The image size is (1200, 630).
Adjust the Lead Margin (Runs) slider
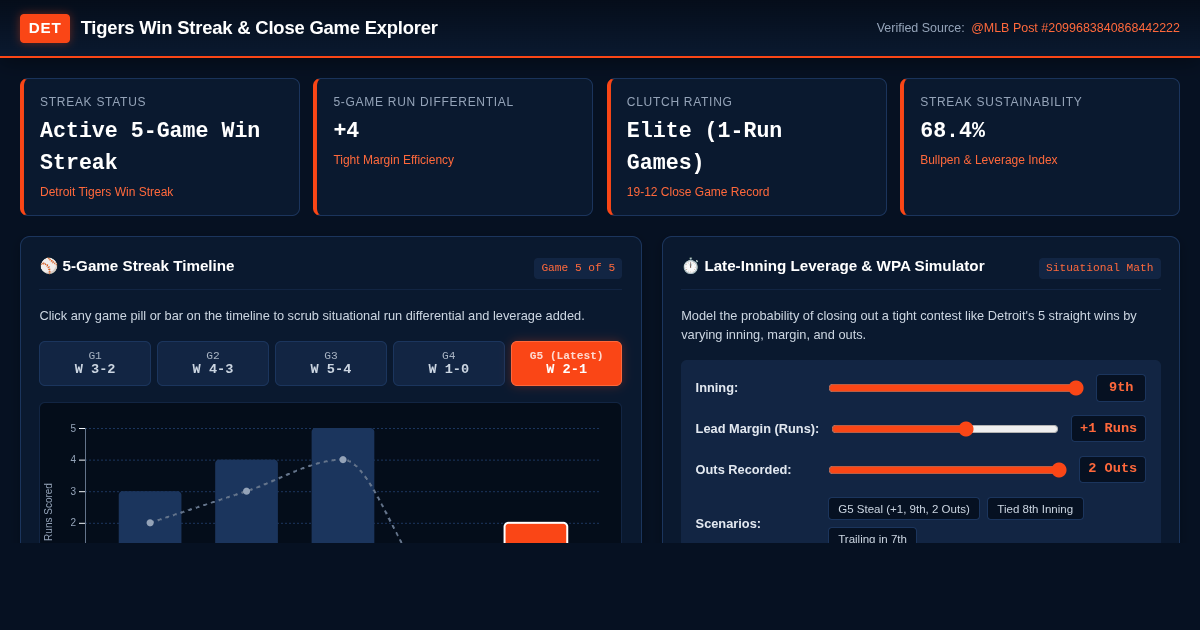tap(945, 429)
